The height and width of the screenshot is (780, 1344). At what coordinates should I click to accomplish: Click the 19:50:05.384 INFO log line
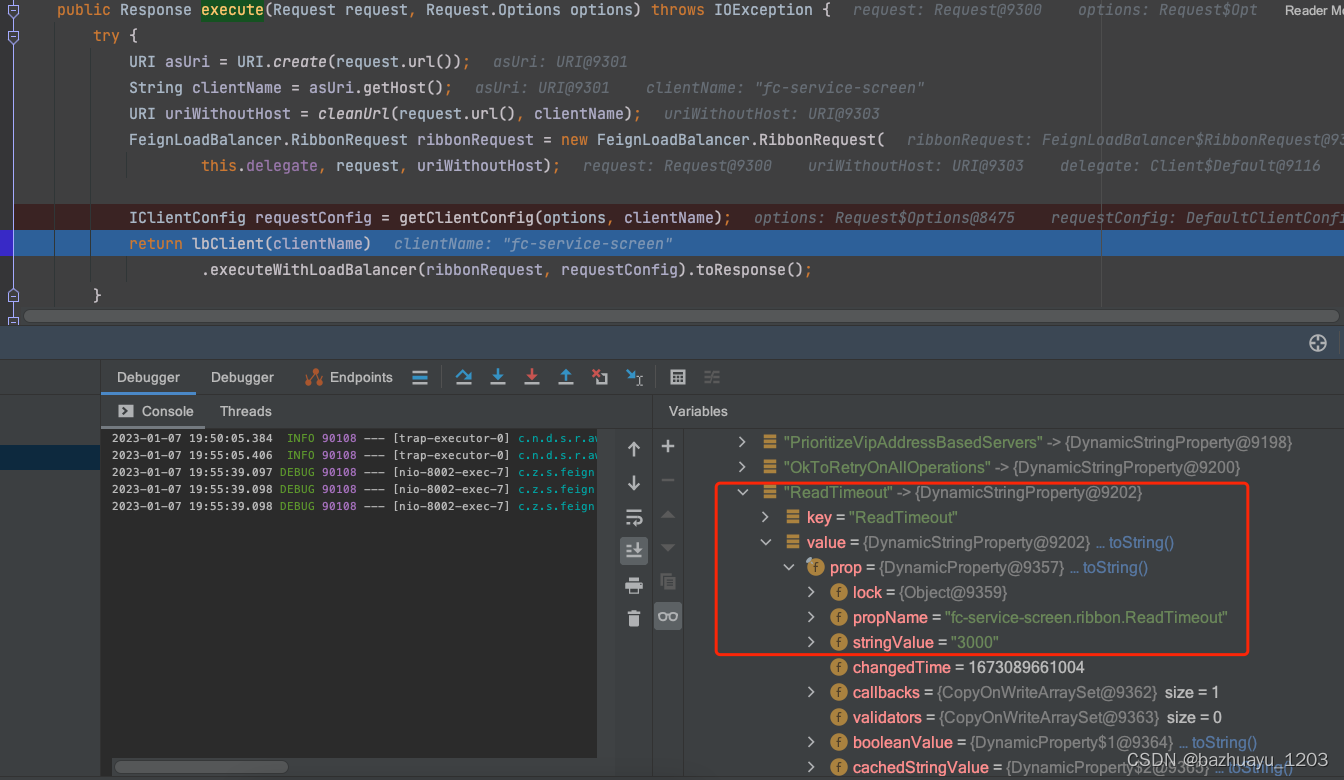(x=354, y=439)
